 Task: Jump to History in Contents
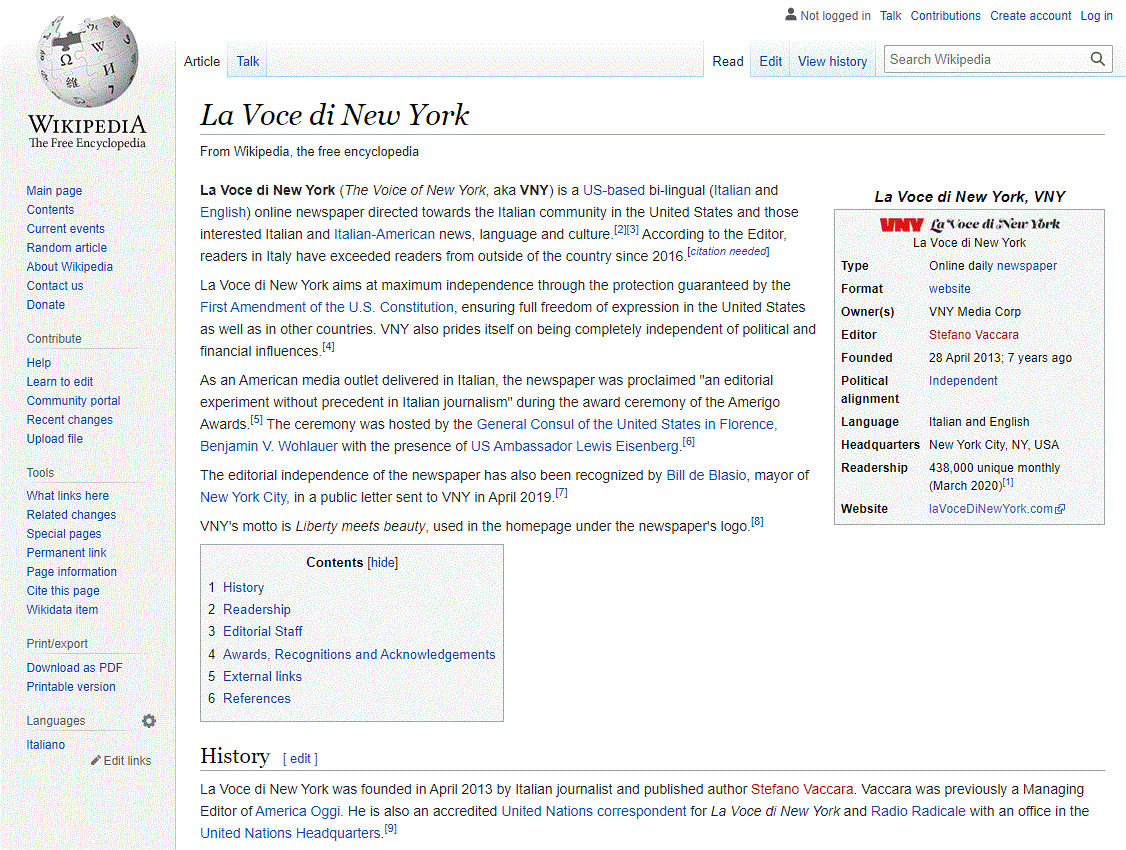pos(243,588)
